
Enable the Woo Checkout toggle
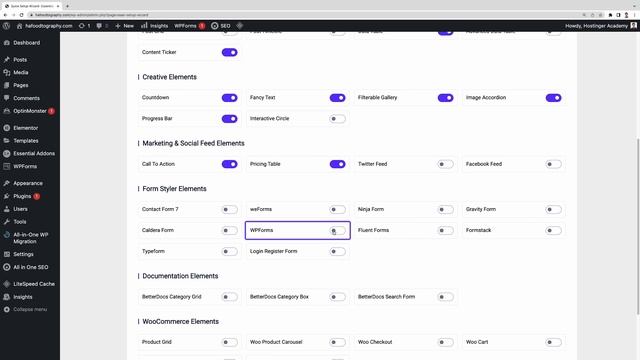[445, 342]
